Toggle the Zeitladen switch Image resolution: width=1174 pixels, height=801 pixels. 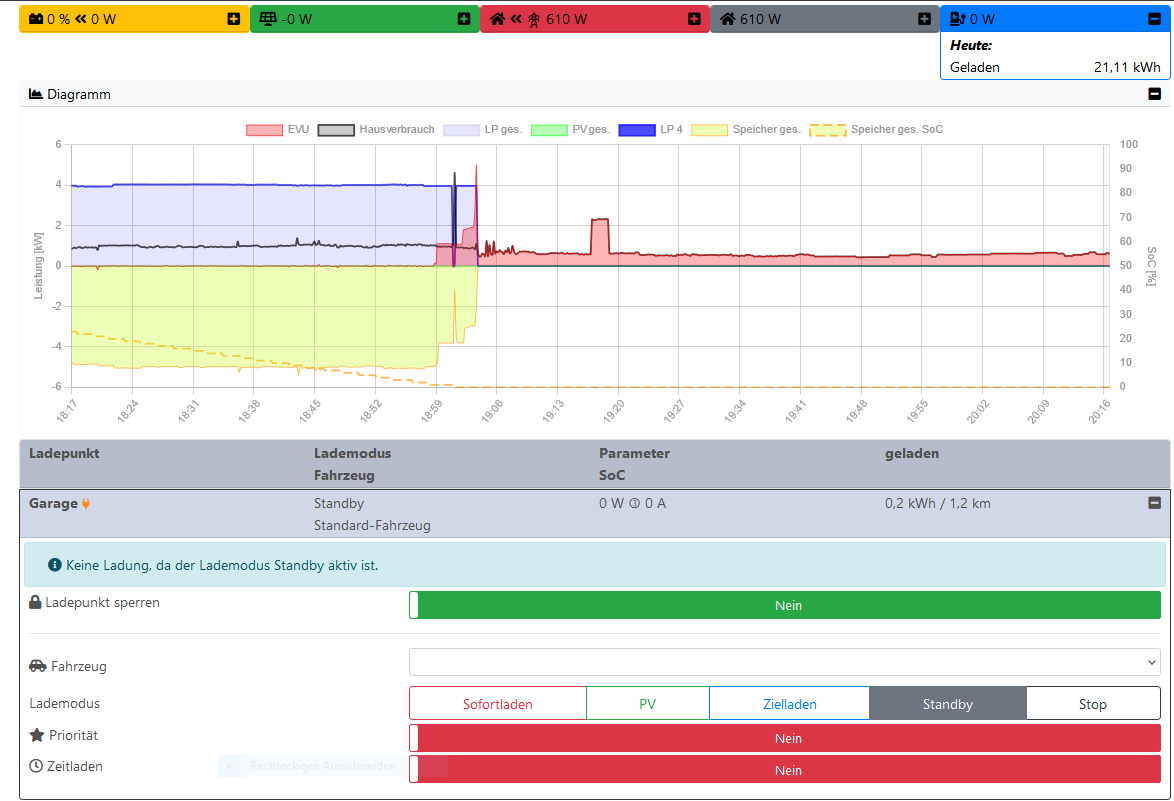coord(785,770)
